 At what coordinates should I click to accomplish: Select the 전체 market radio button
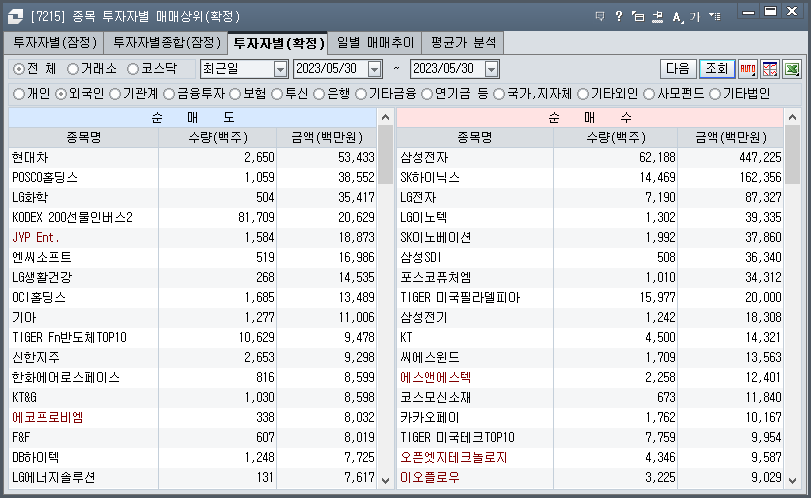[x=19, y=69]
